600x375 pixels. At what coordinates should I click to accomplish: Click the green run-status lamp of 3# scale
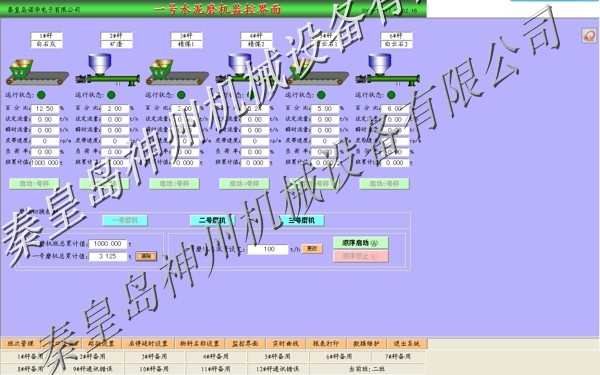(181, 95)
